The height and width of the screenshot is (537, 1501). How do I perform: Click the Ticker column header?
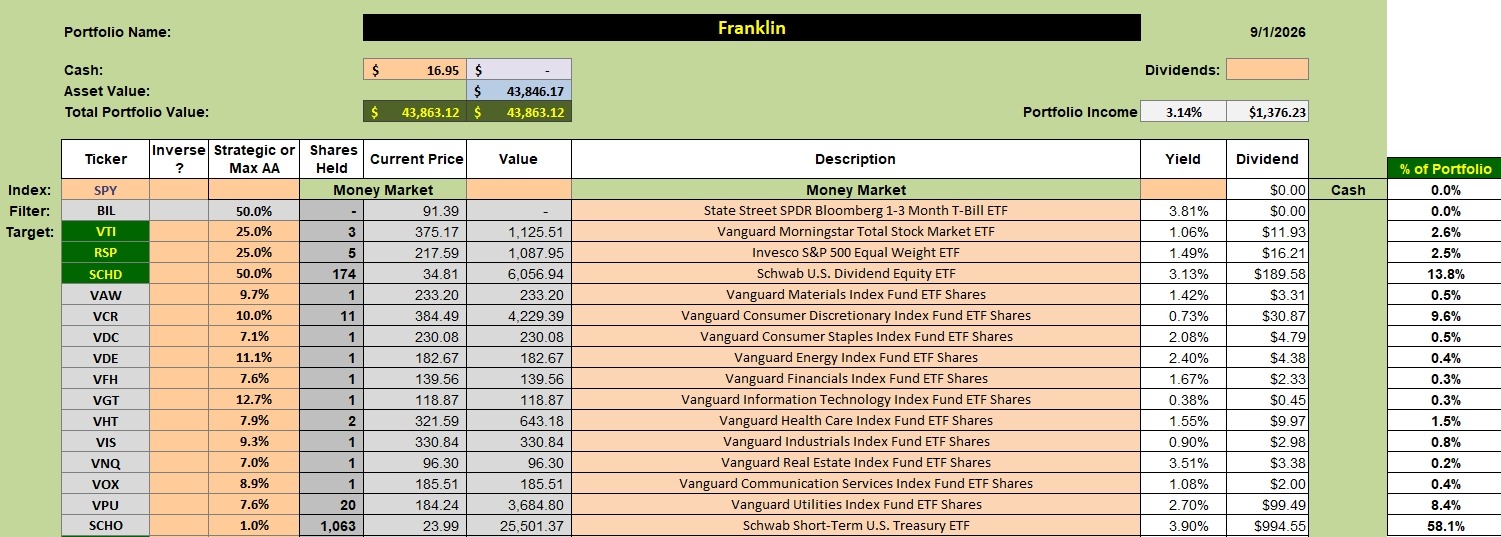(x=105, y=159)
